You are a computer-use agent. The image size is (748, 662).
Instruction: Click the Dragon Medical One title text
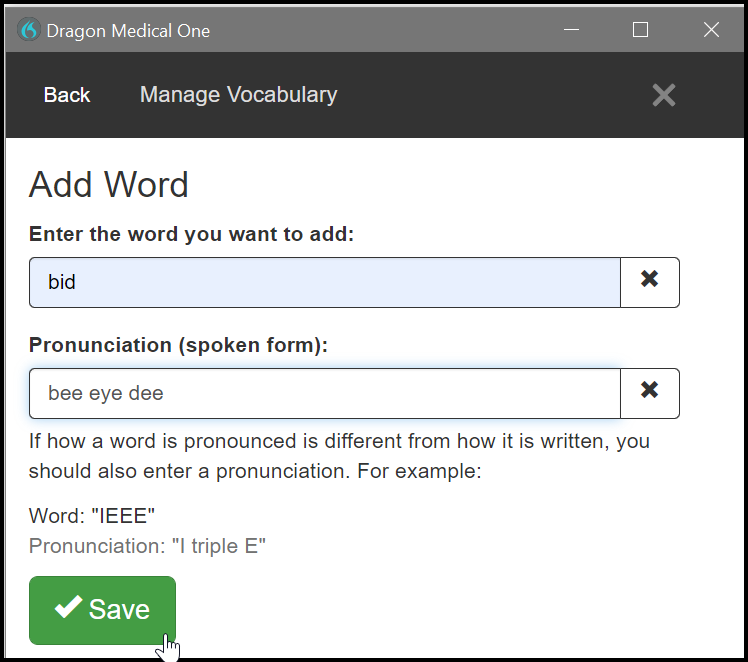pos(128,31)
